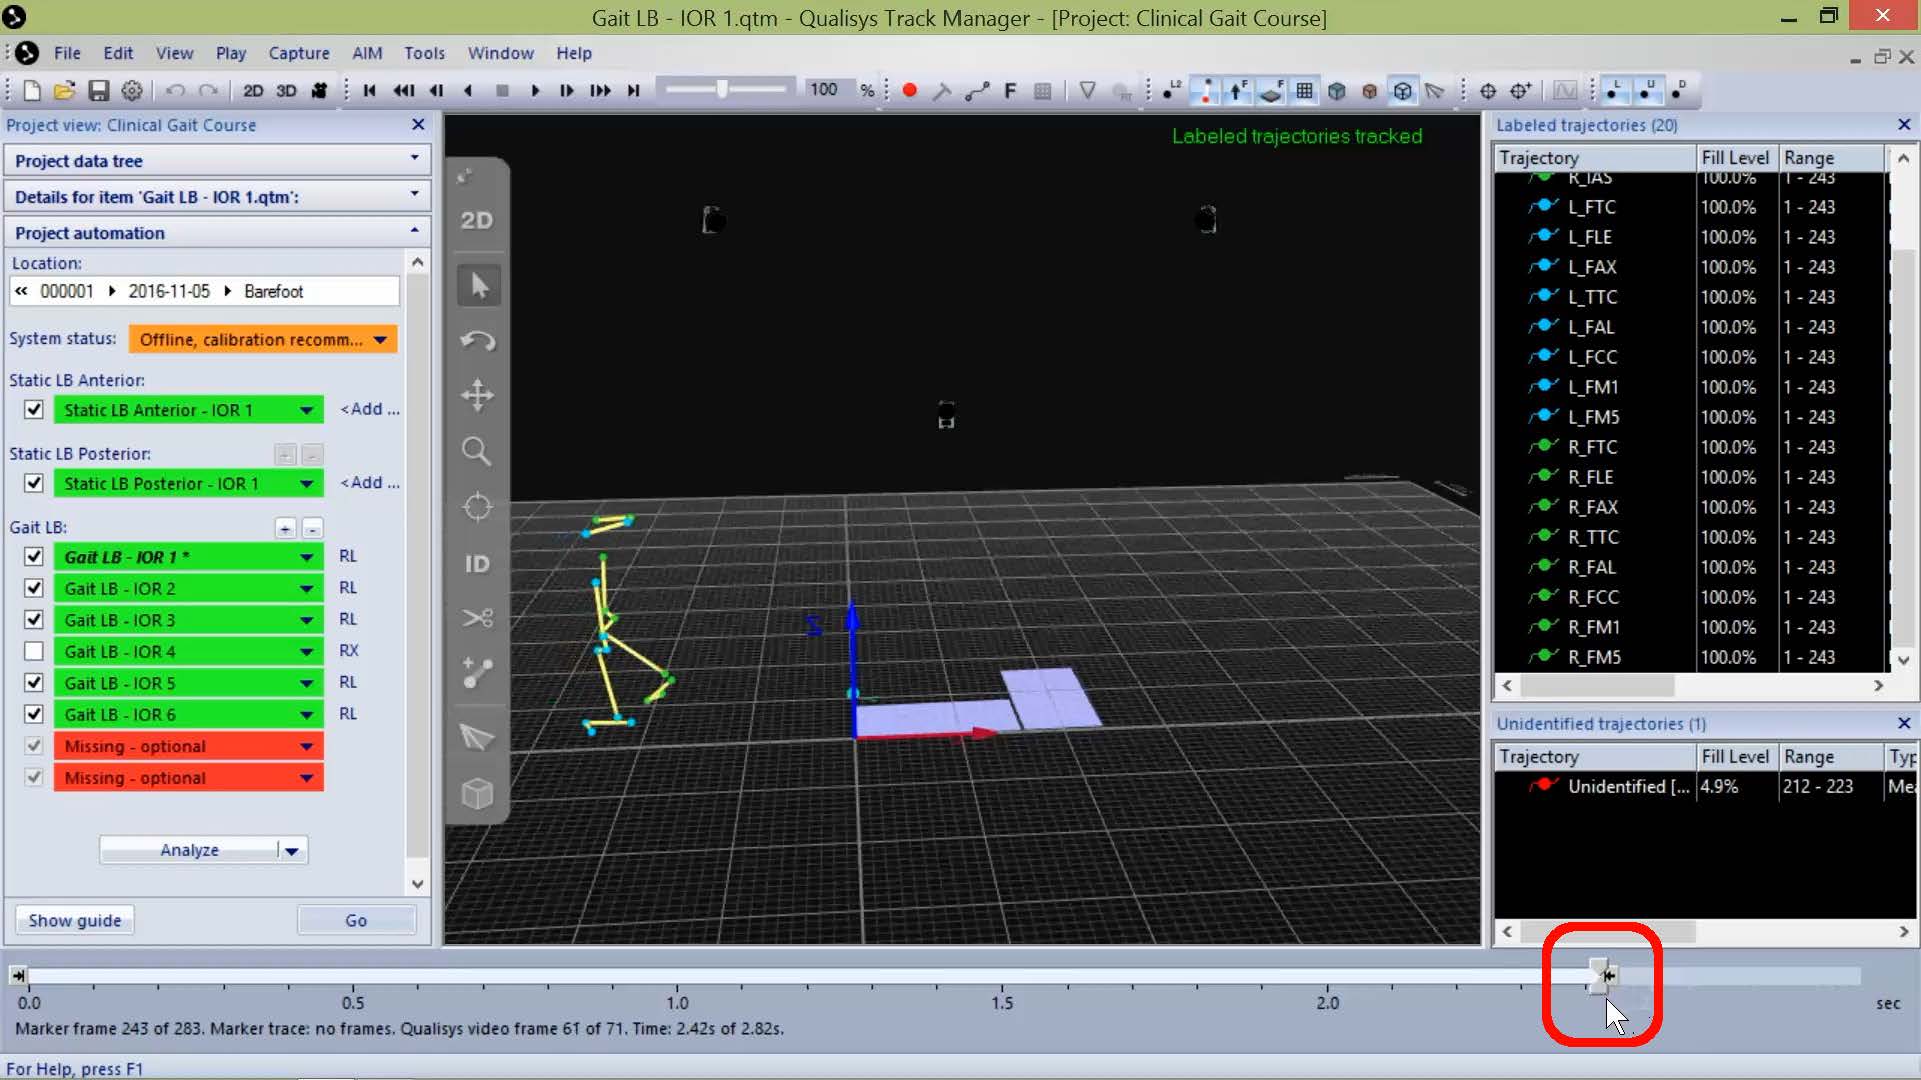
Task: Select the translate move tool in viewport
Action: pos(477,395)
